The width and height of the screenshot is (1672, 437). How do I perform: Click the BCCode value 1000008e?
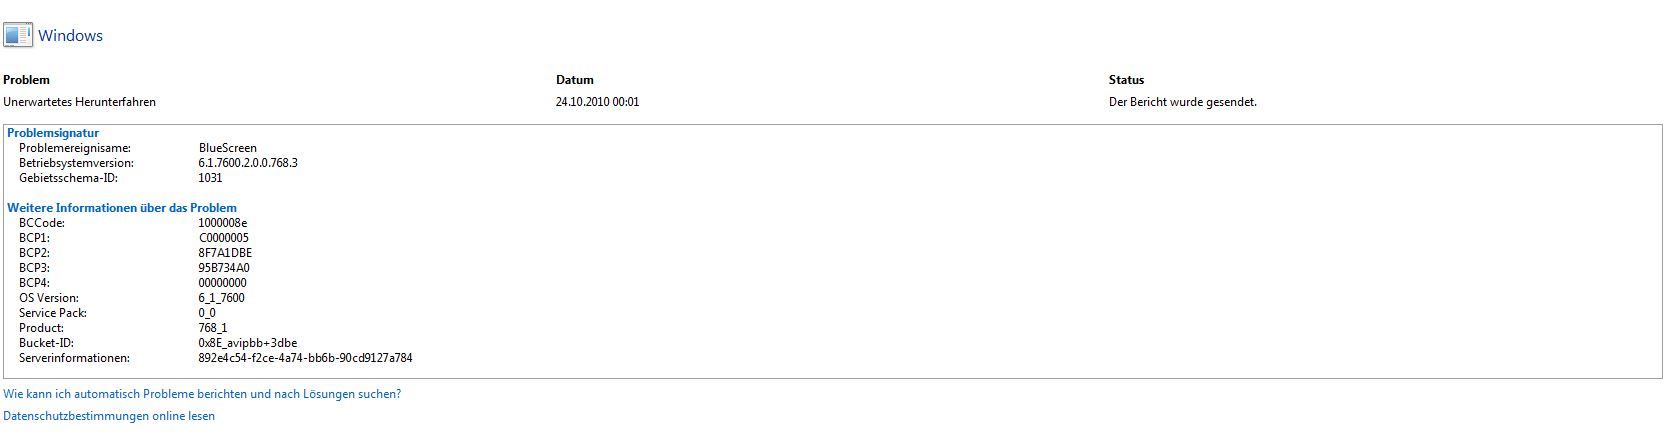pyautogui.click(x=223, y=223)
